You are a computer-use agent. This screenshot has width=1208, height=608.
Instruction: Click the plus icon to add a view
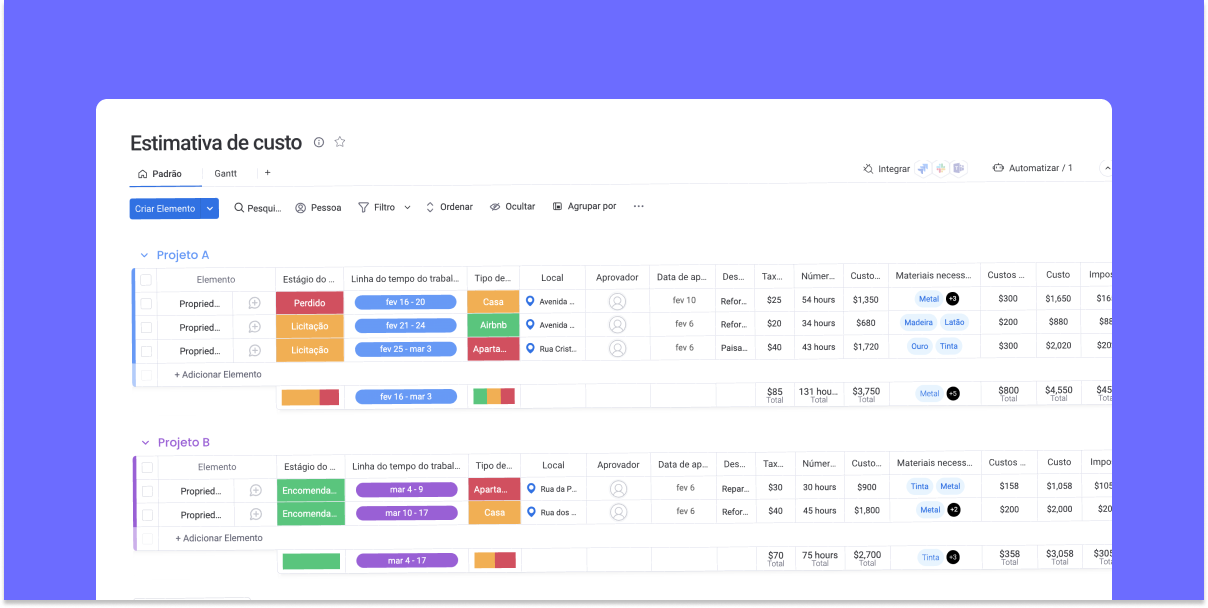[x=267, y=173]
